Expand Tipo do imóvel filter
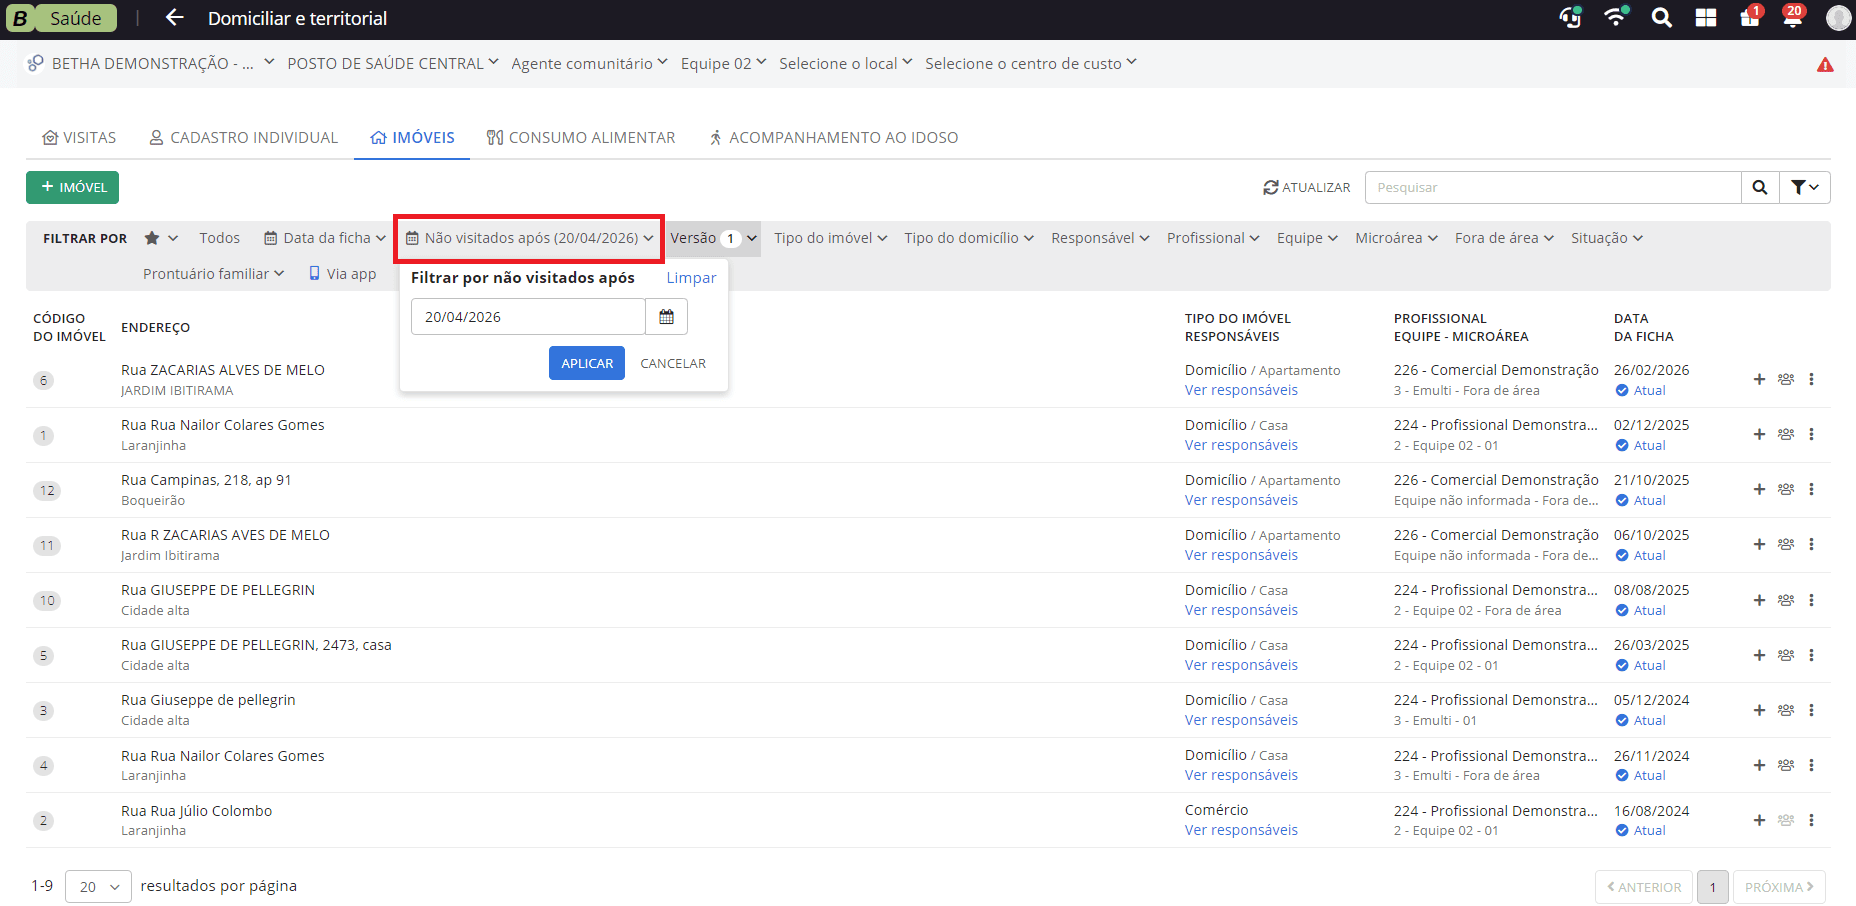 pyautogui.click(x=830, y=238)
